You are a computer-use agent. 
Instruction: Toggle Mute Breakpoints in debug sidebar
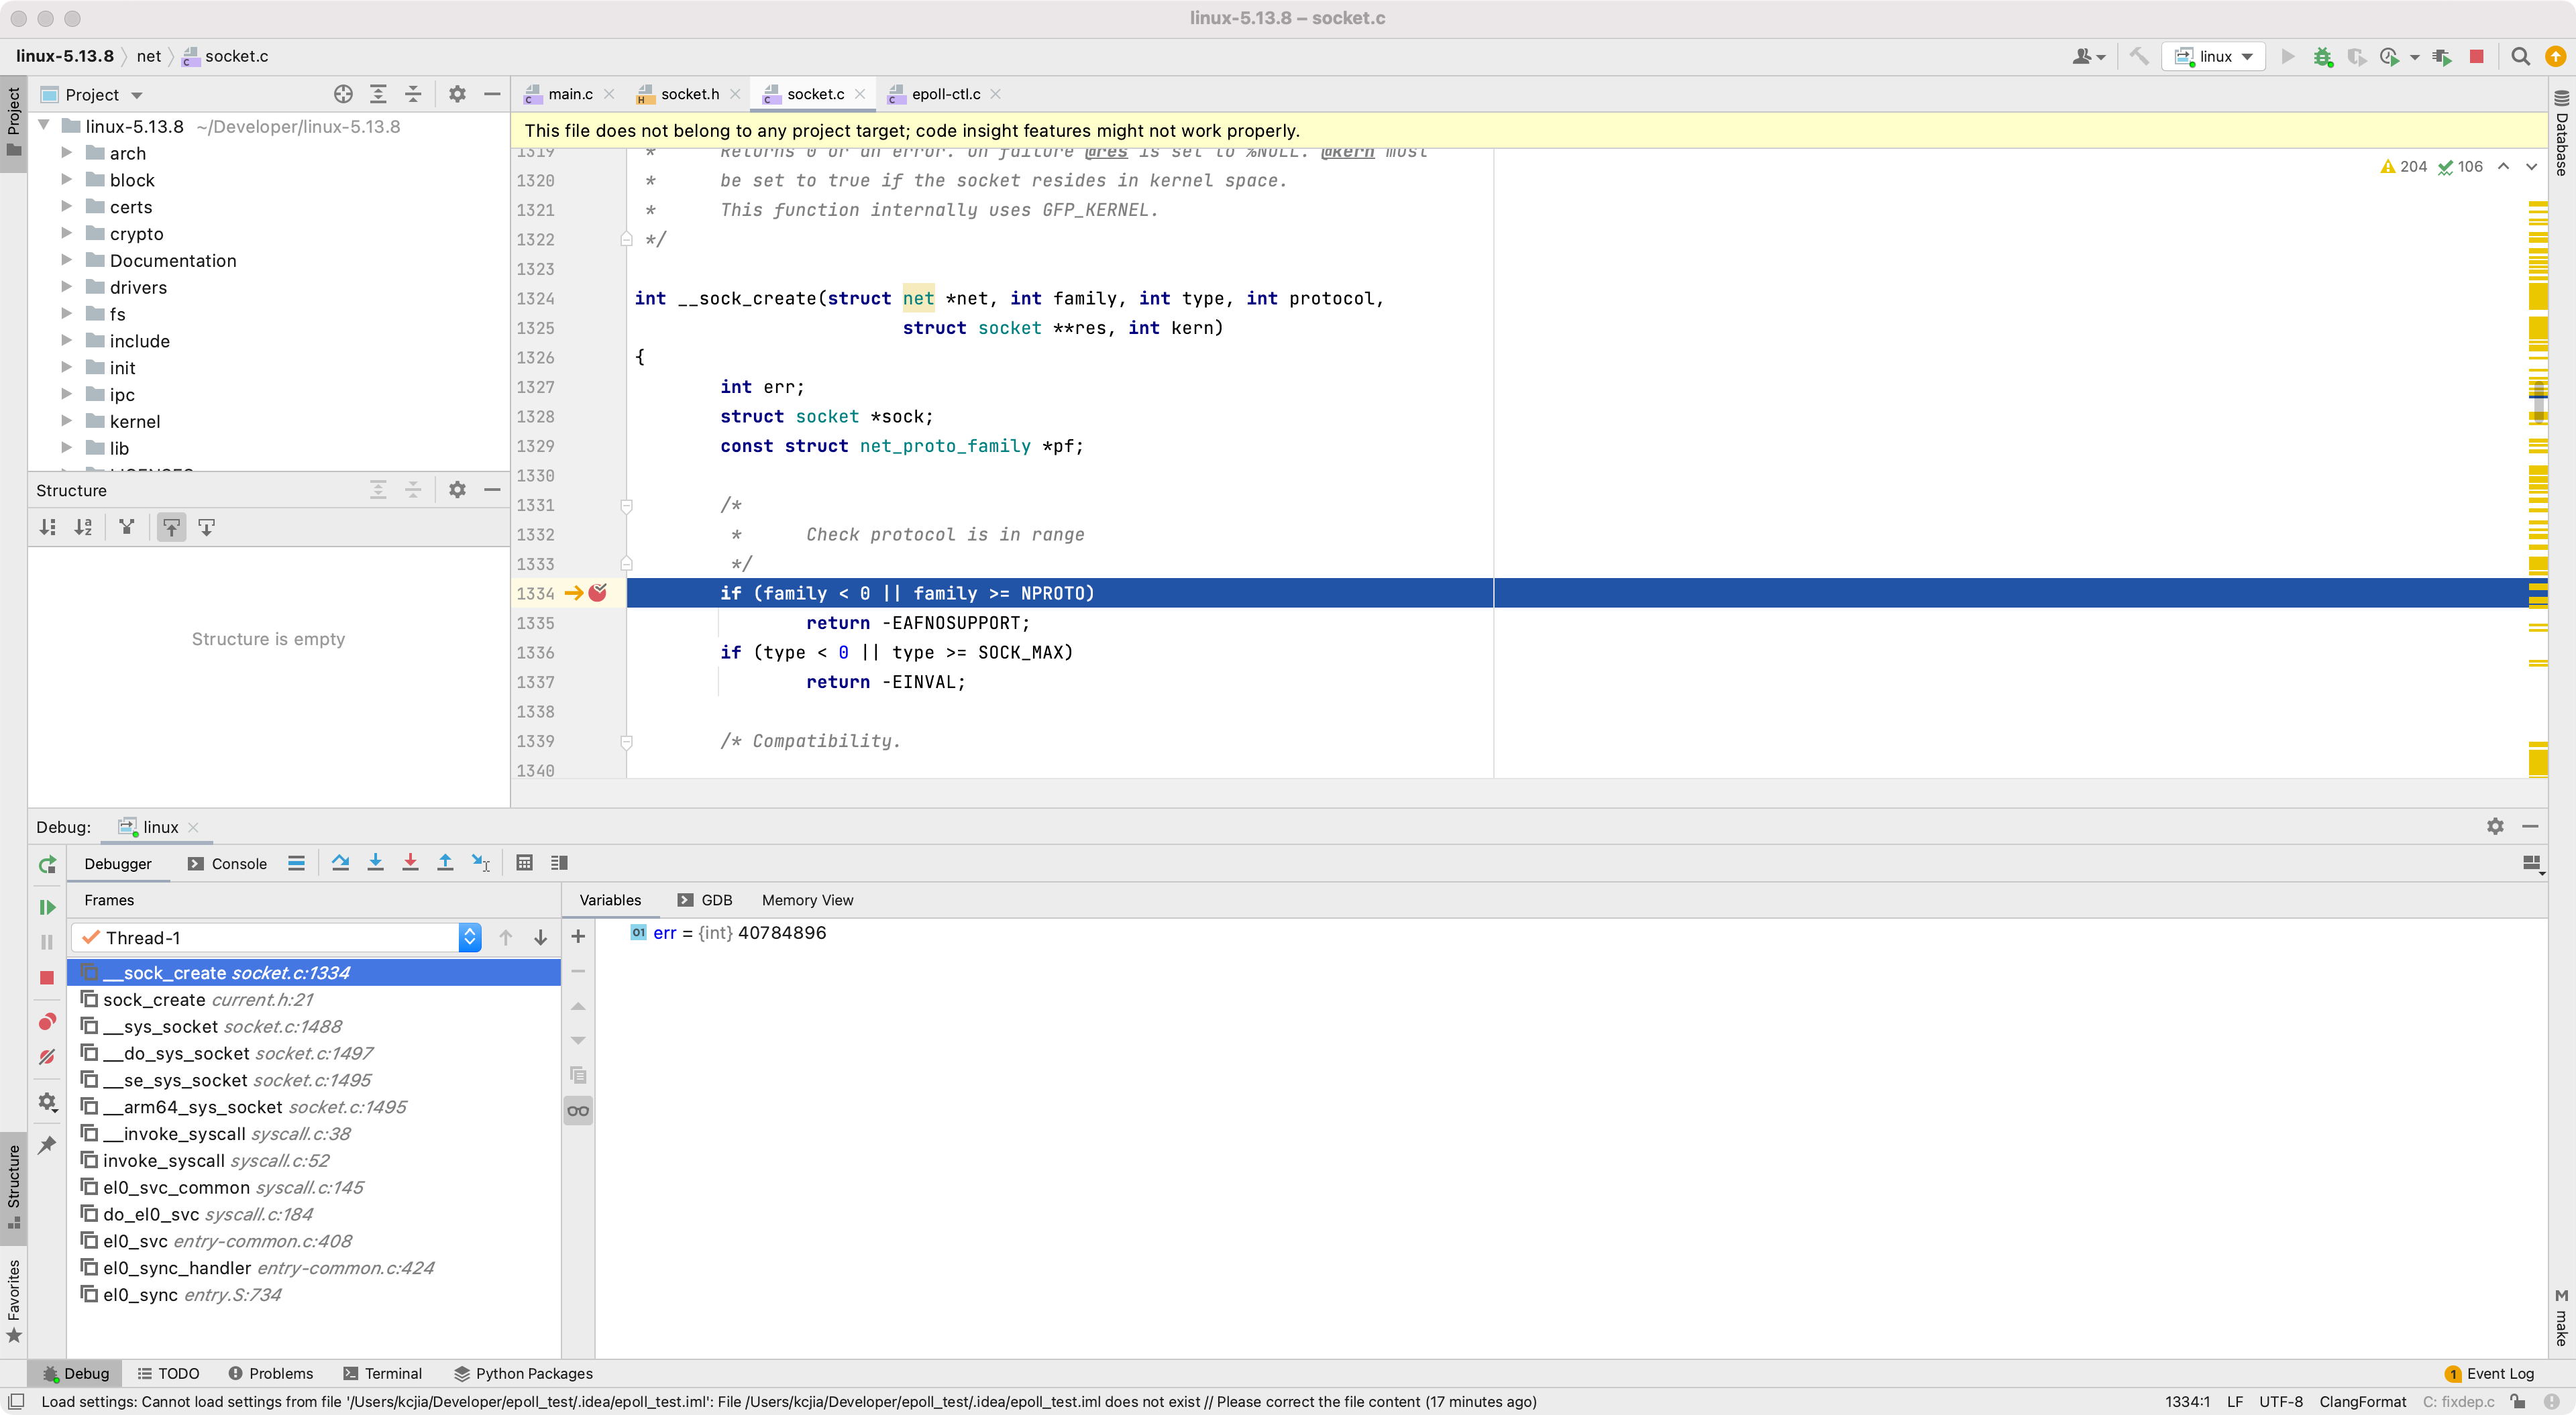47,1057
